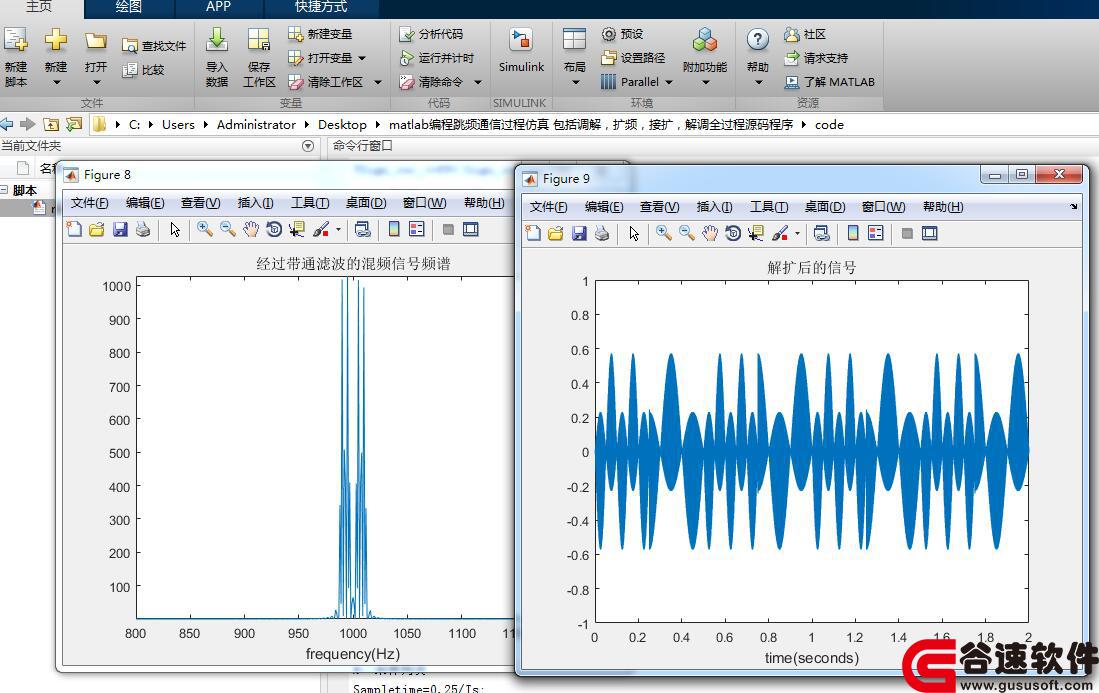Expand the Parallel dropdown arrow

click(669, 82)
